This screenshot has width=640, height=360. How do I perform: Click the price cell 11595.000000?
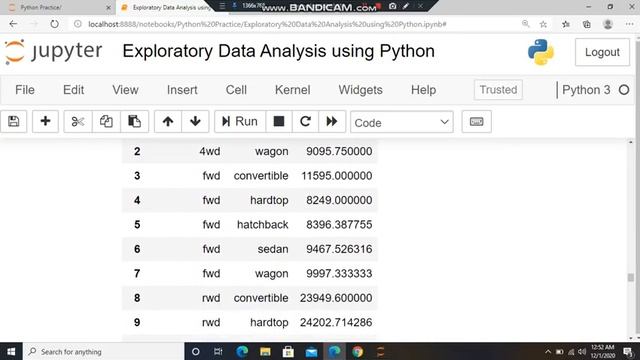337,176
